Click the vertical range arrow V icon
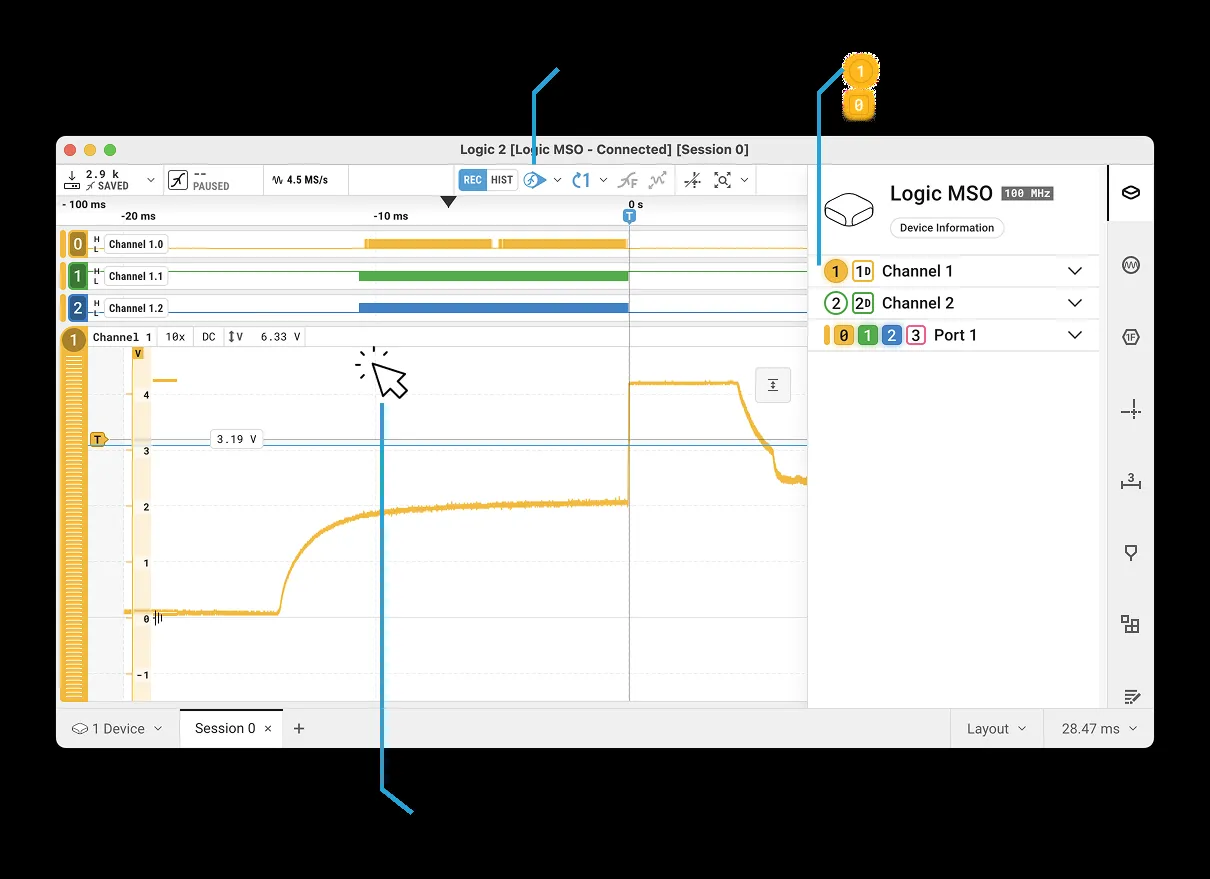This screenshot has width=1210, height=879. coord(236,337)
